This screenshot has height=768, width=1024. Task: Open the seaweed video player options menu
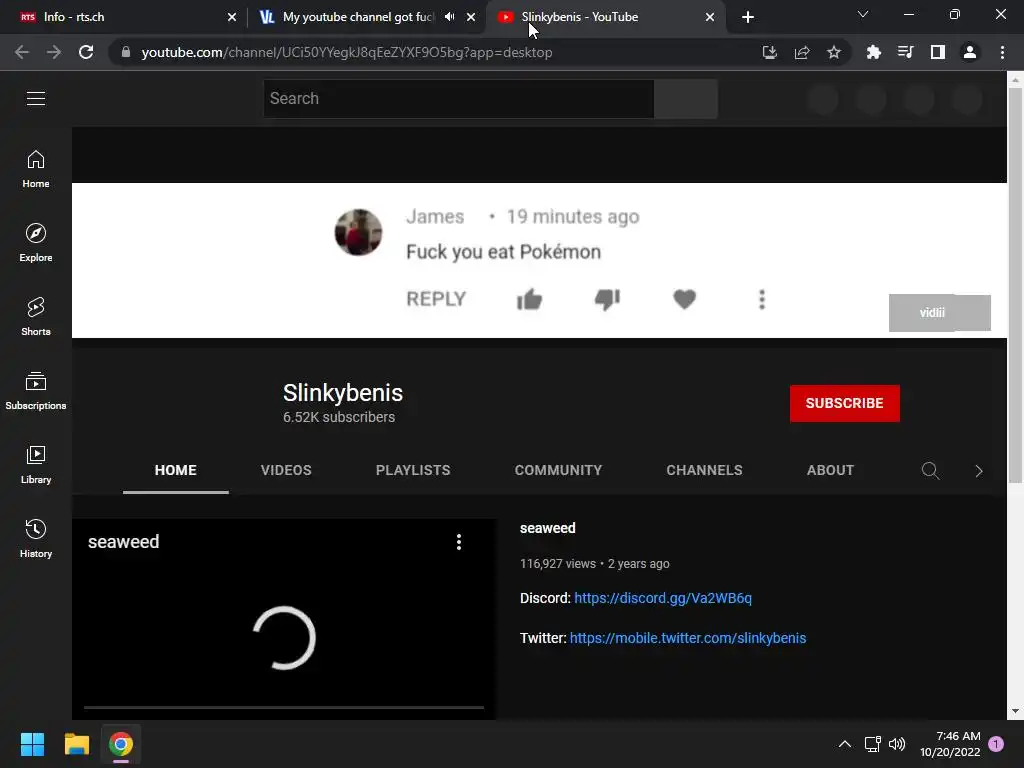tap(459, 541)
